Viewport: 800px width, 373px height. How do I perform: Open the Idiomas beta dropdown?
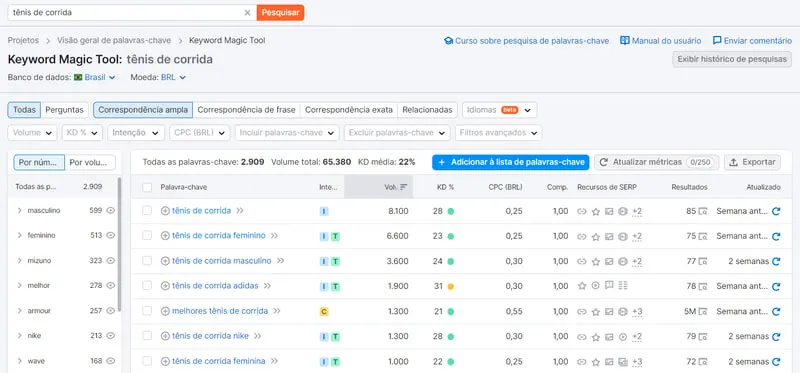(x=499, y=110)
